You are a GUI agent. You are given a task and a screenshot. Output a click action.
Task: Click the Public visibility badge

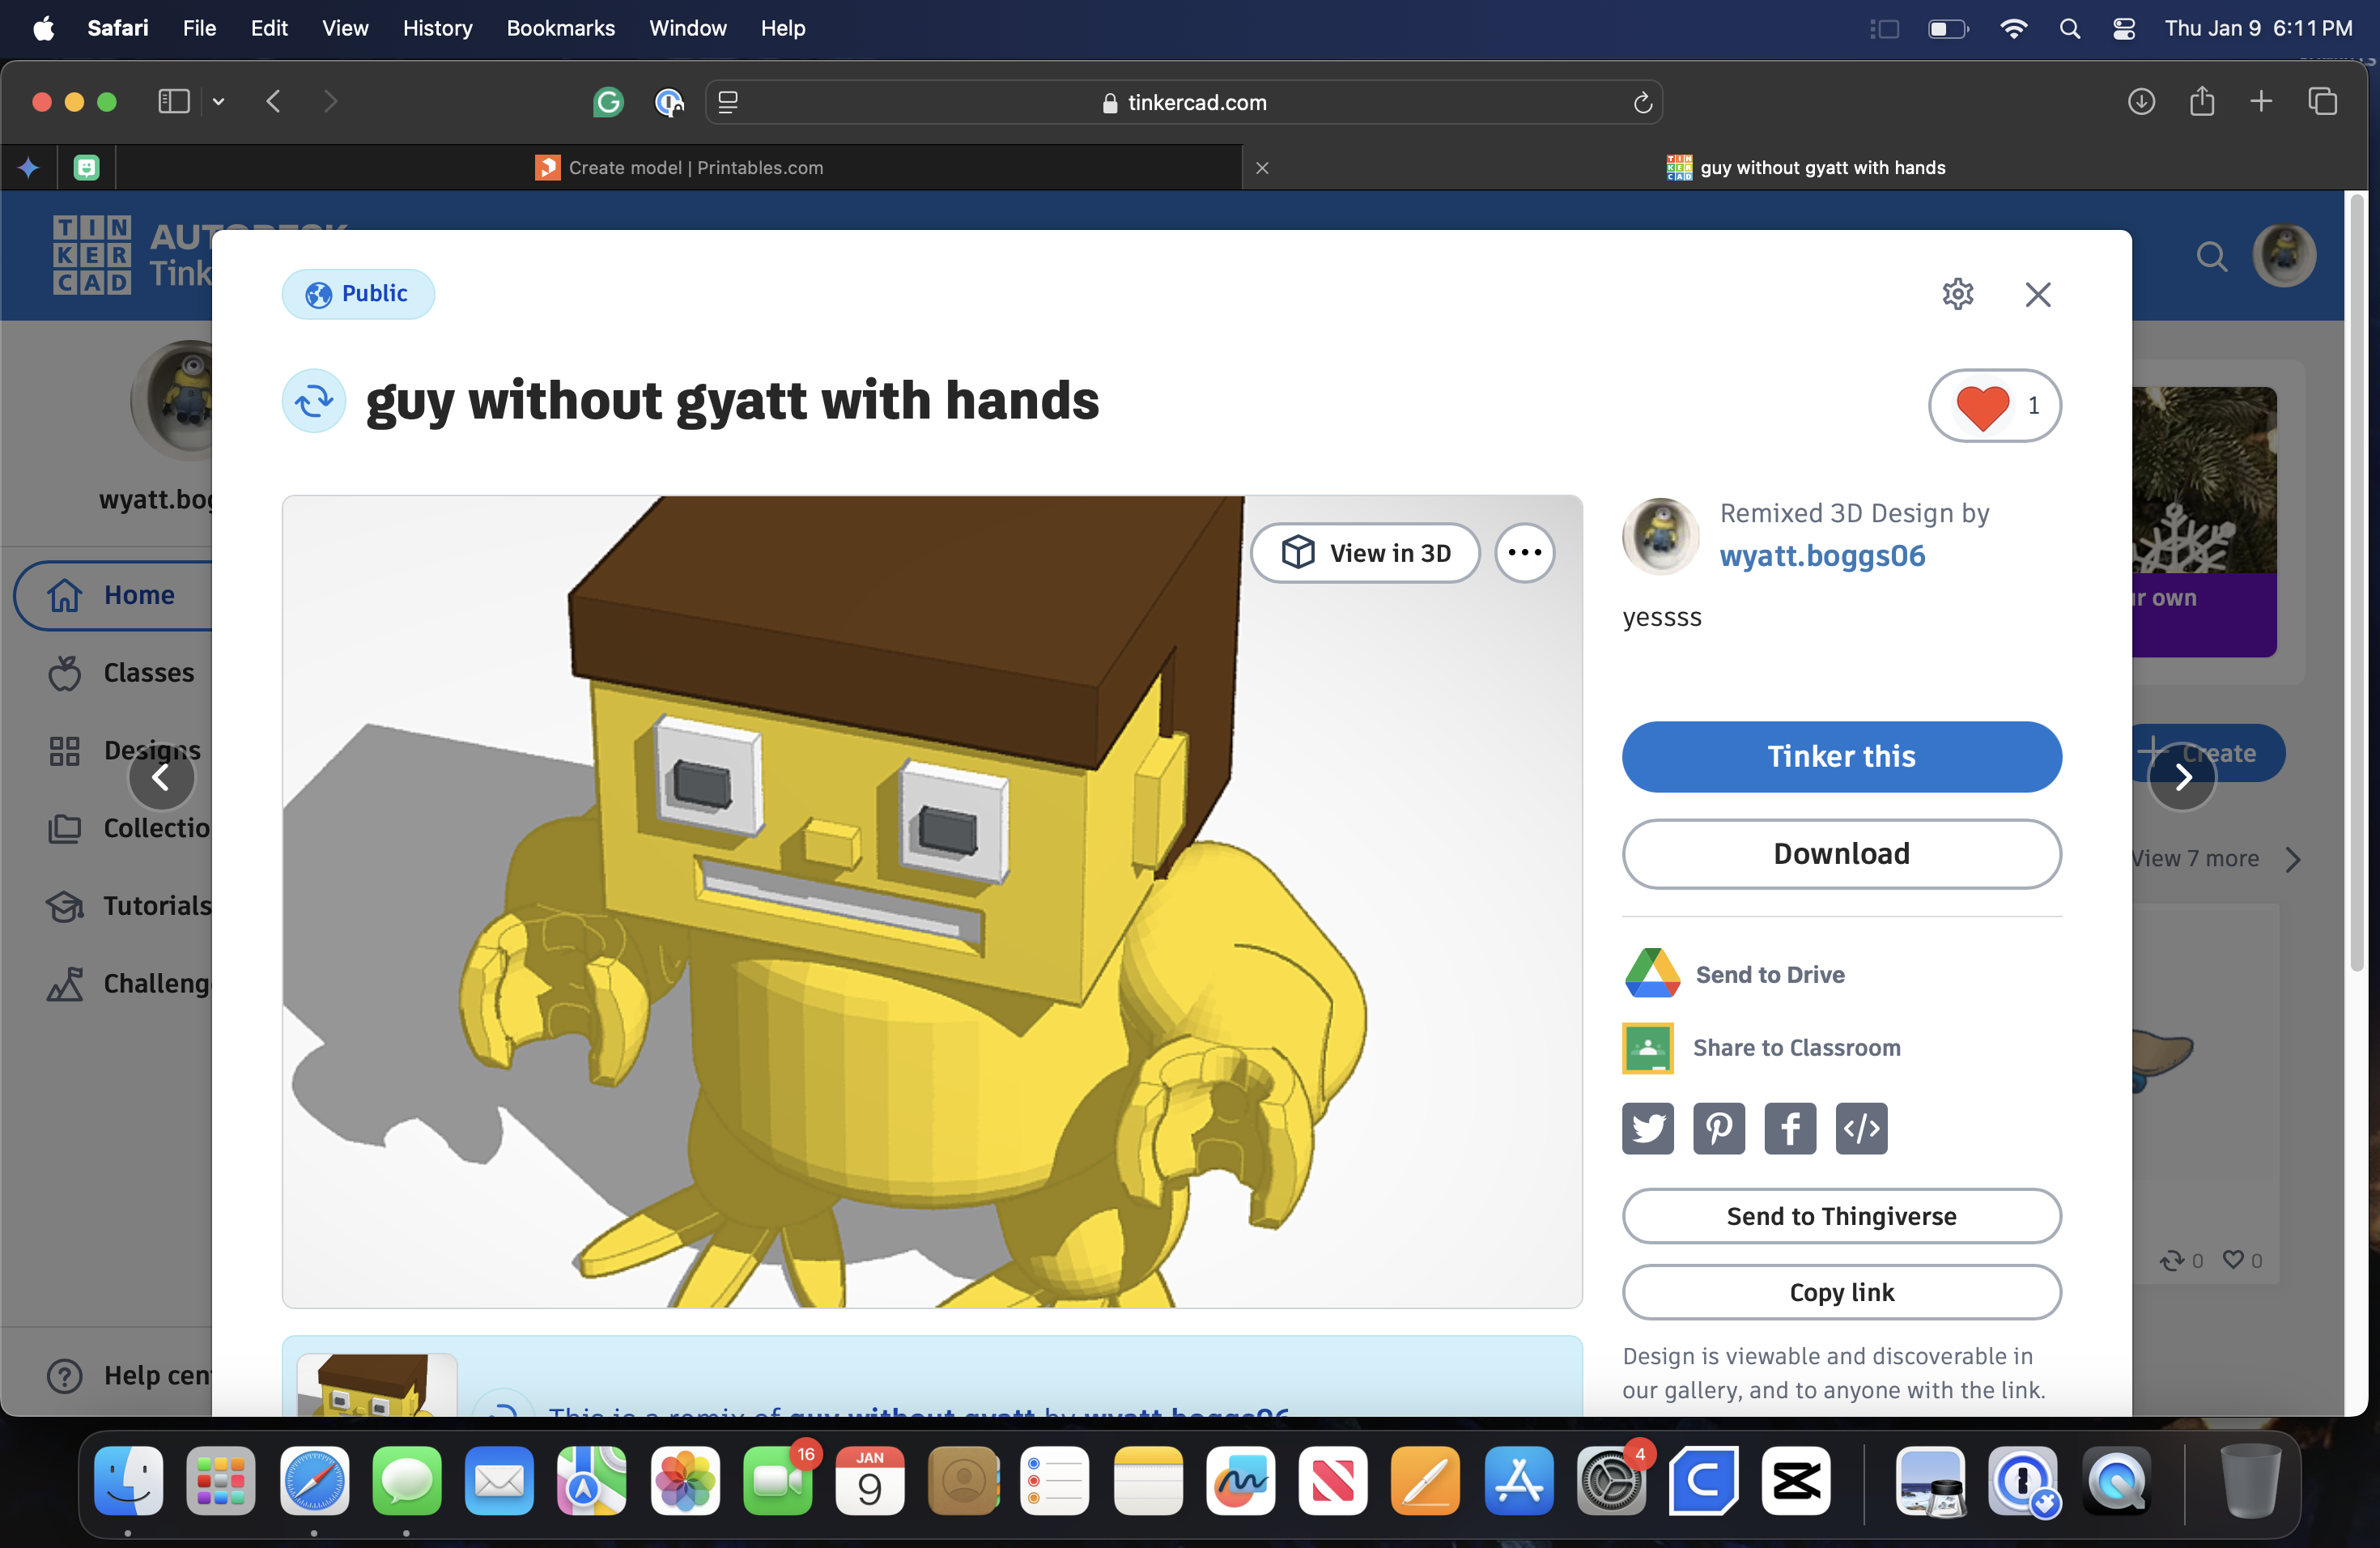point(358,294)
